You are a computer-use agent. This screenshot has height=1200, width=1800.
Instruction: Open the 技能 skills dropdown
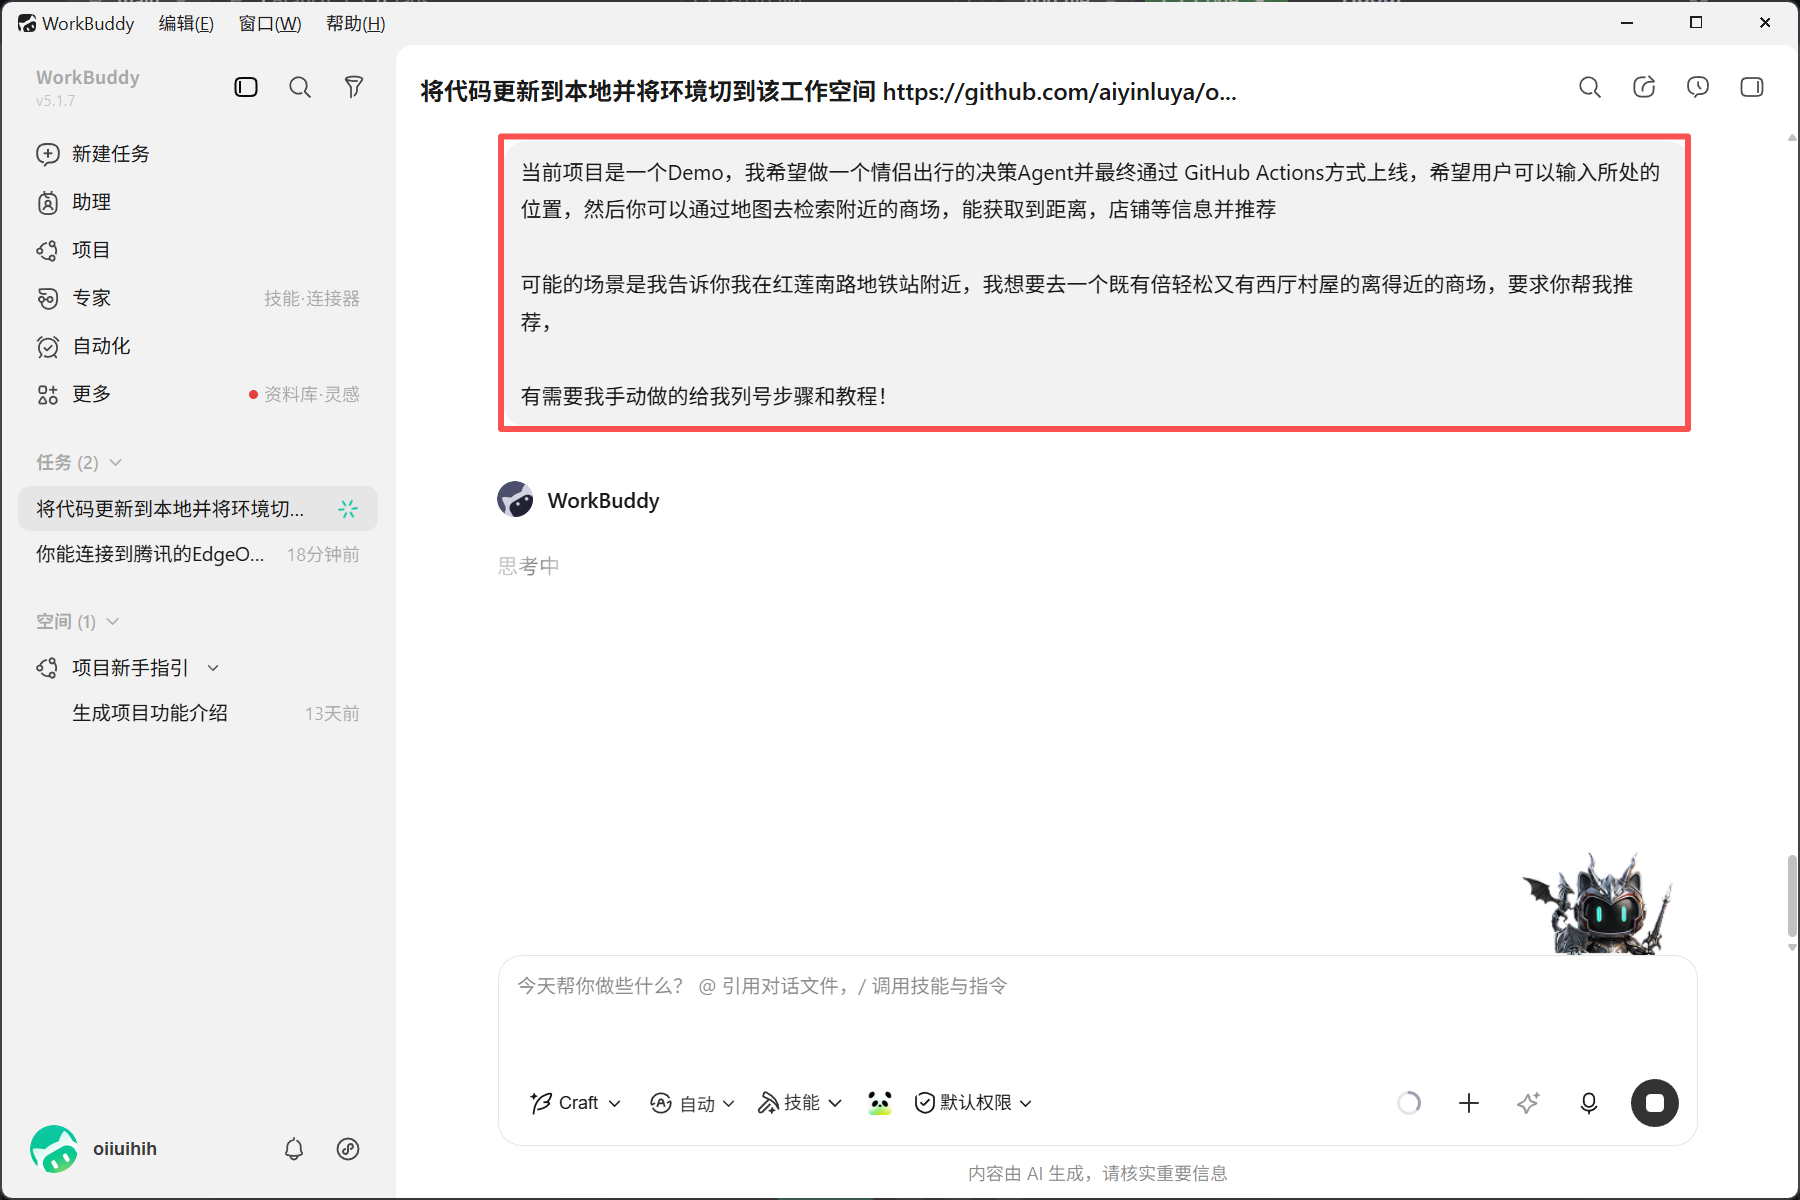tap(800, 1103)
